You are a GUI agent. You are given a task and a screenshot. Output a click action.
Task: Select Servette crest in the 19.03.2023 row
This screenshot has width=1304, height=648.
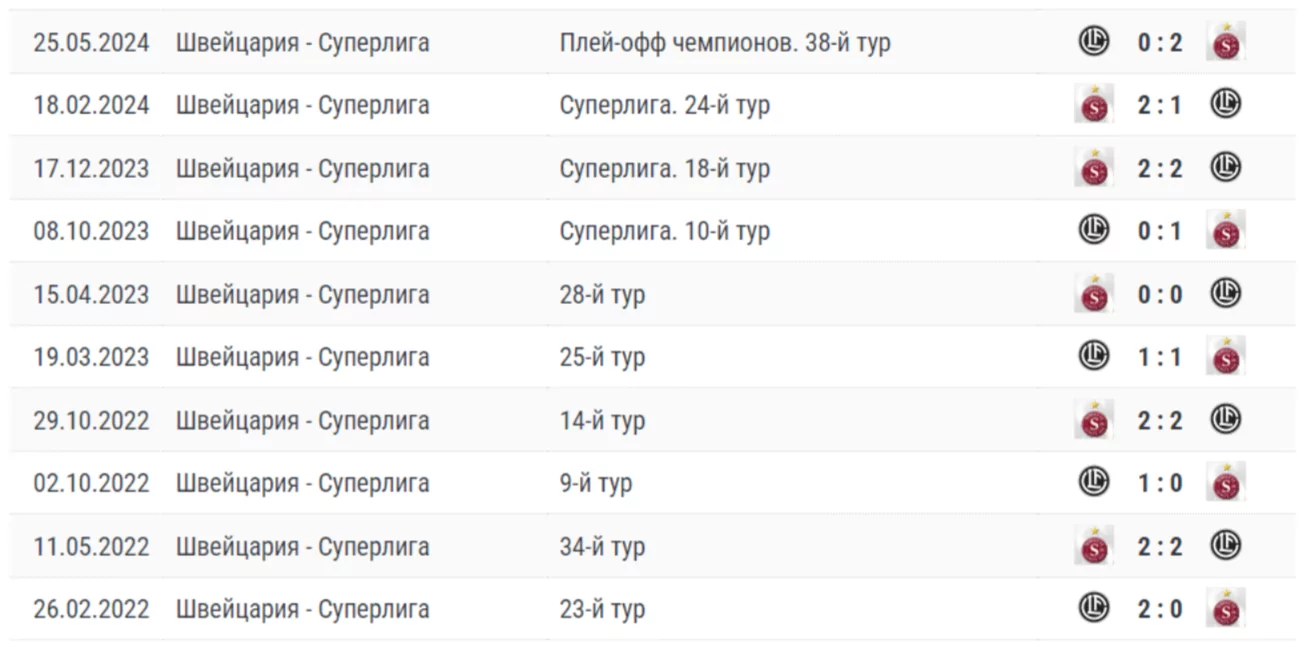coord(1225,357)
